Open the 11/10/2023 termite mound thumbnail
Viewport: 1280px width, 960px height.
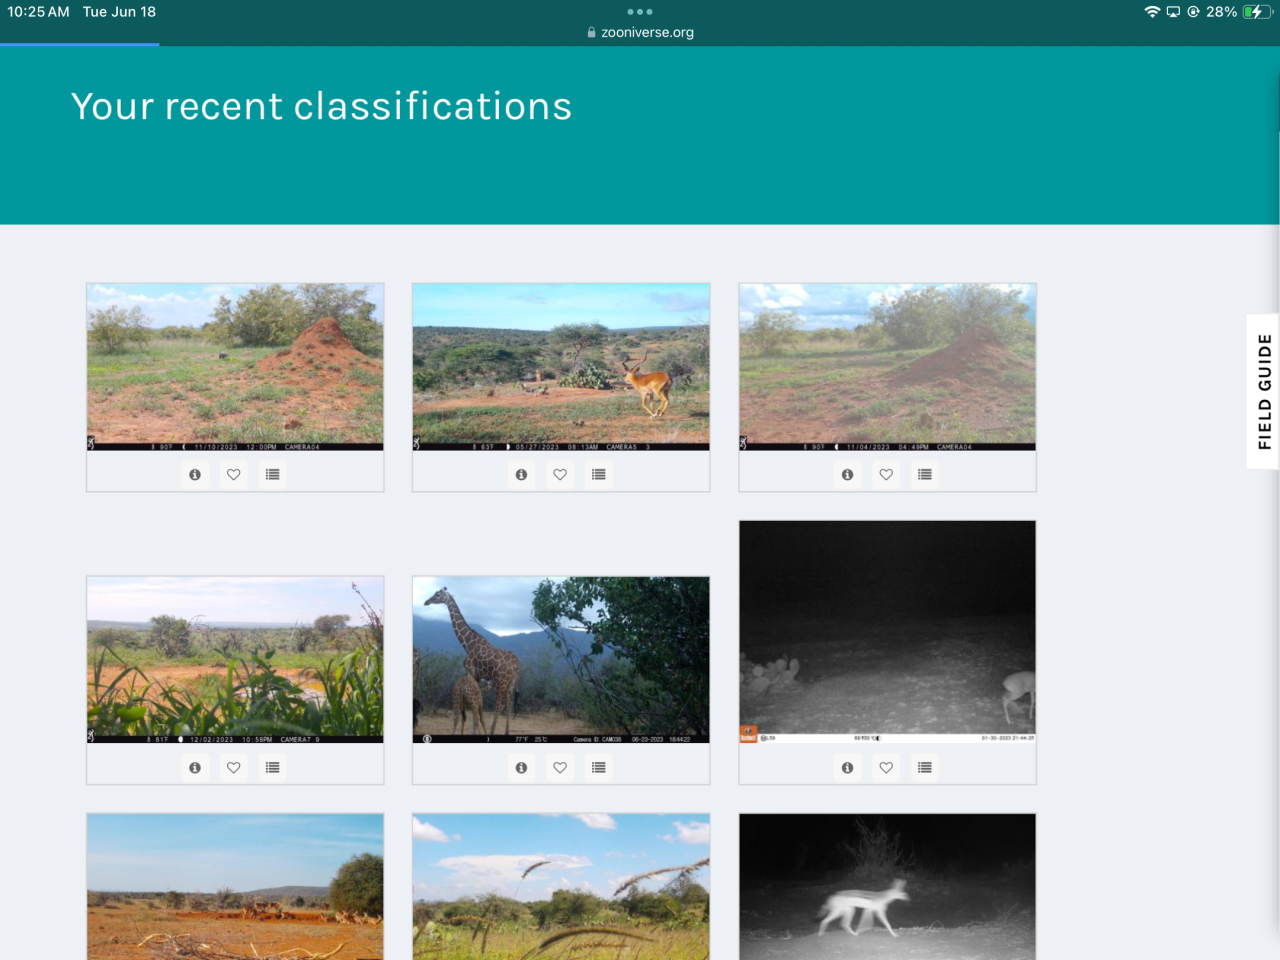pos(235,367)
